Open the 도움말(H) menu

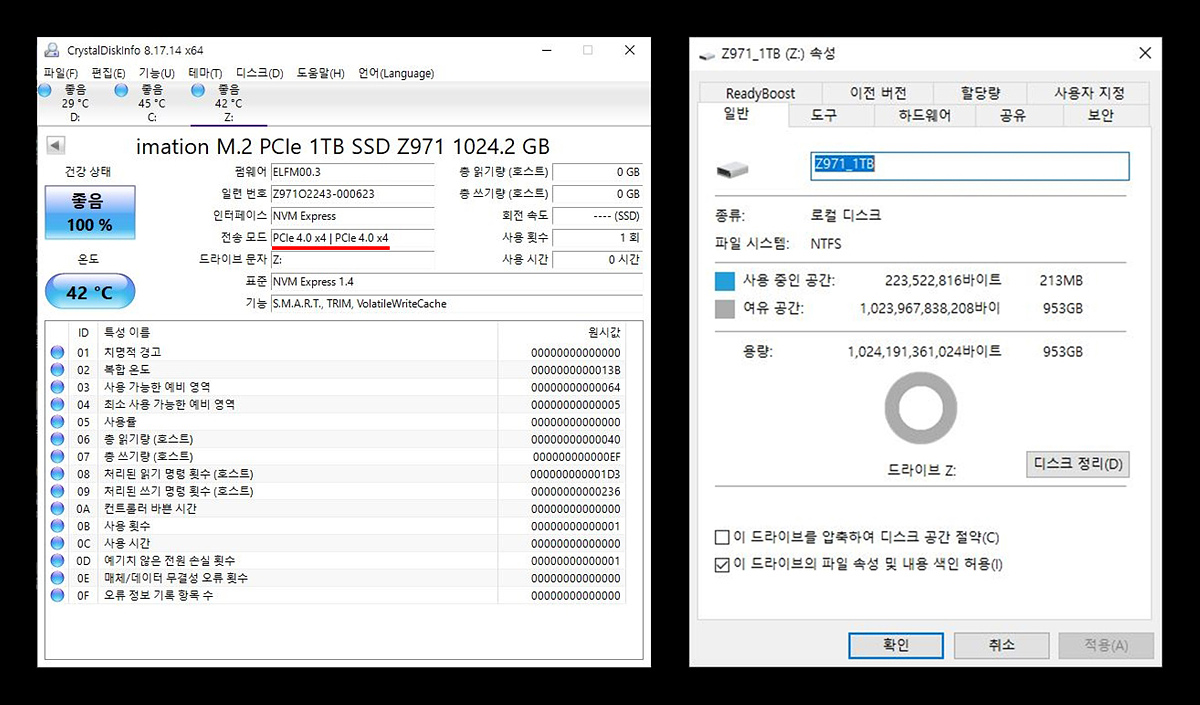(320, 73)
